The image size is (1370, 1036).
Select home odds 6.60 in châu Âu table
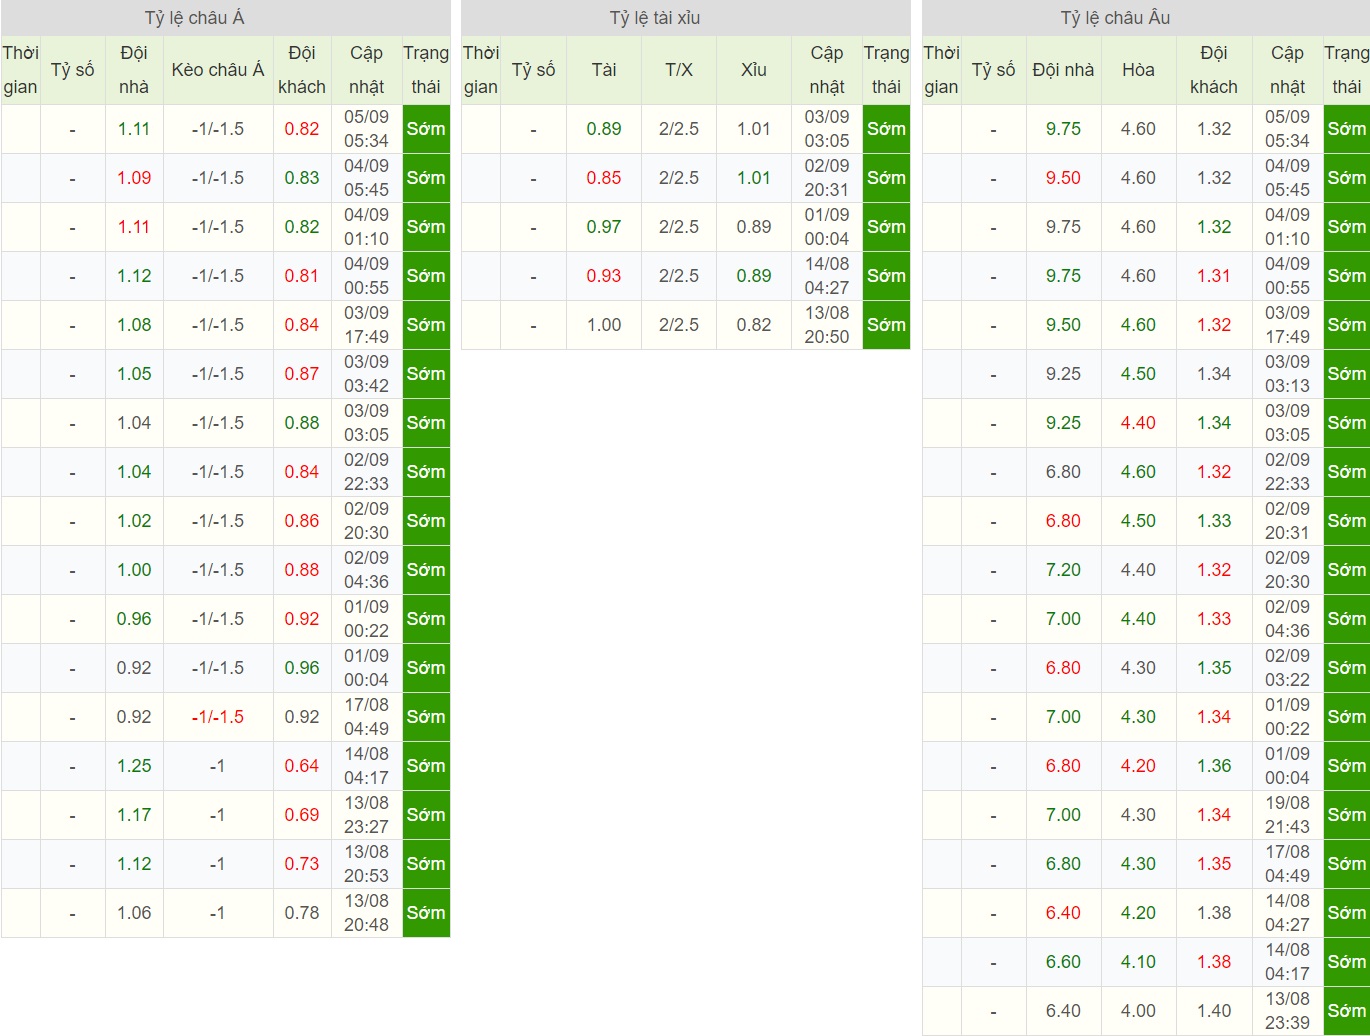(1063, 962)
